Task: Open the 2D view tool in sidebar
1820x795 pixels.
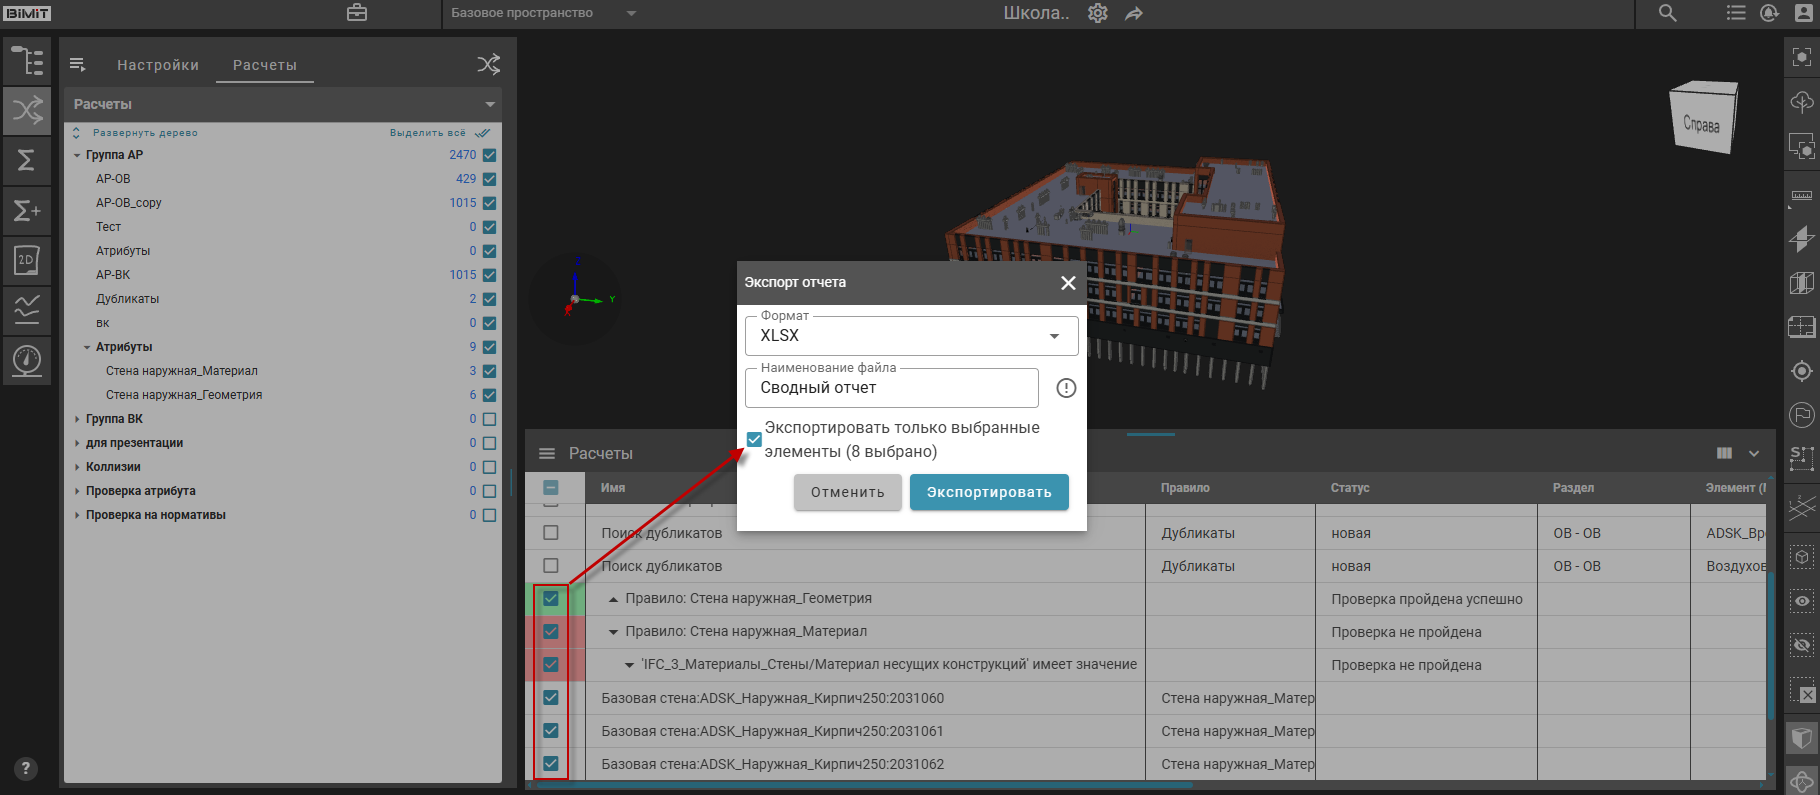Action: (27, 260)
